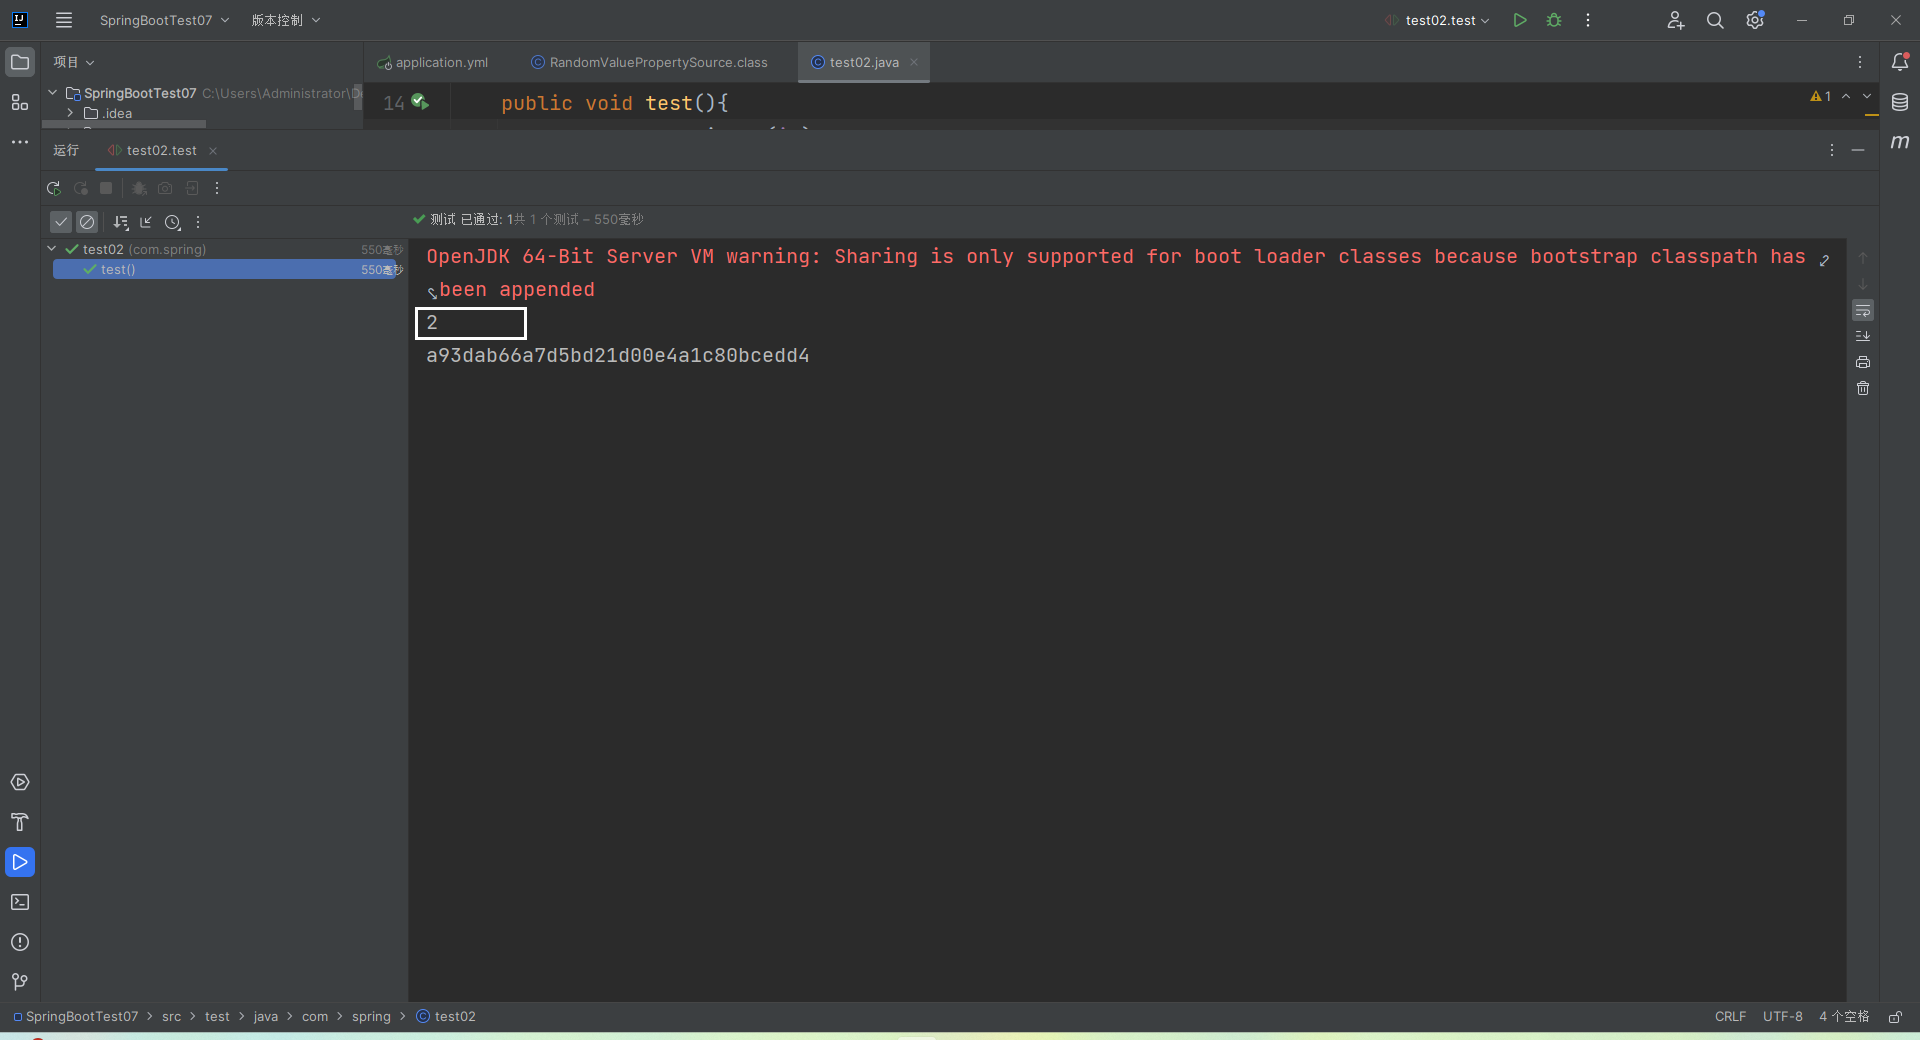
Task: Toggle show ignored tests
Action: tap(87, 222)
